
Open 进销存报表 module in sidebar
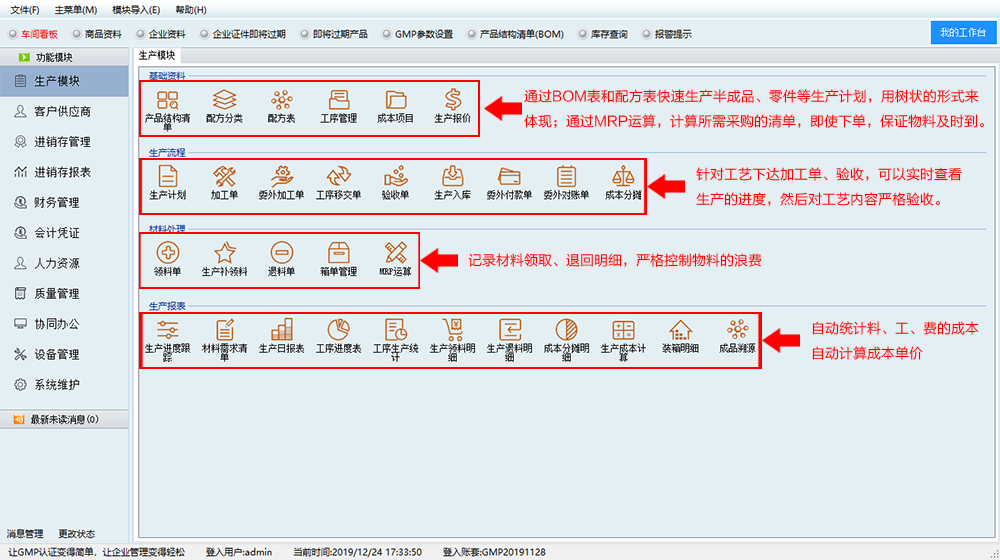point(64,172)
